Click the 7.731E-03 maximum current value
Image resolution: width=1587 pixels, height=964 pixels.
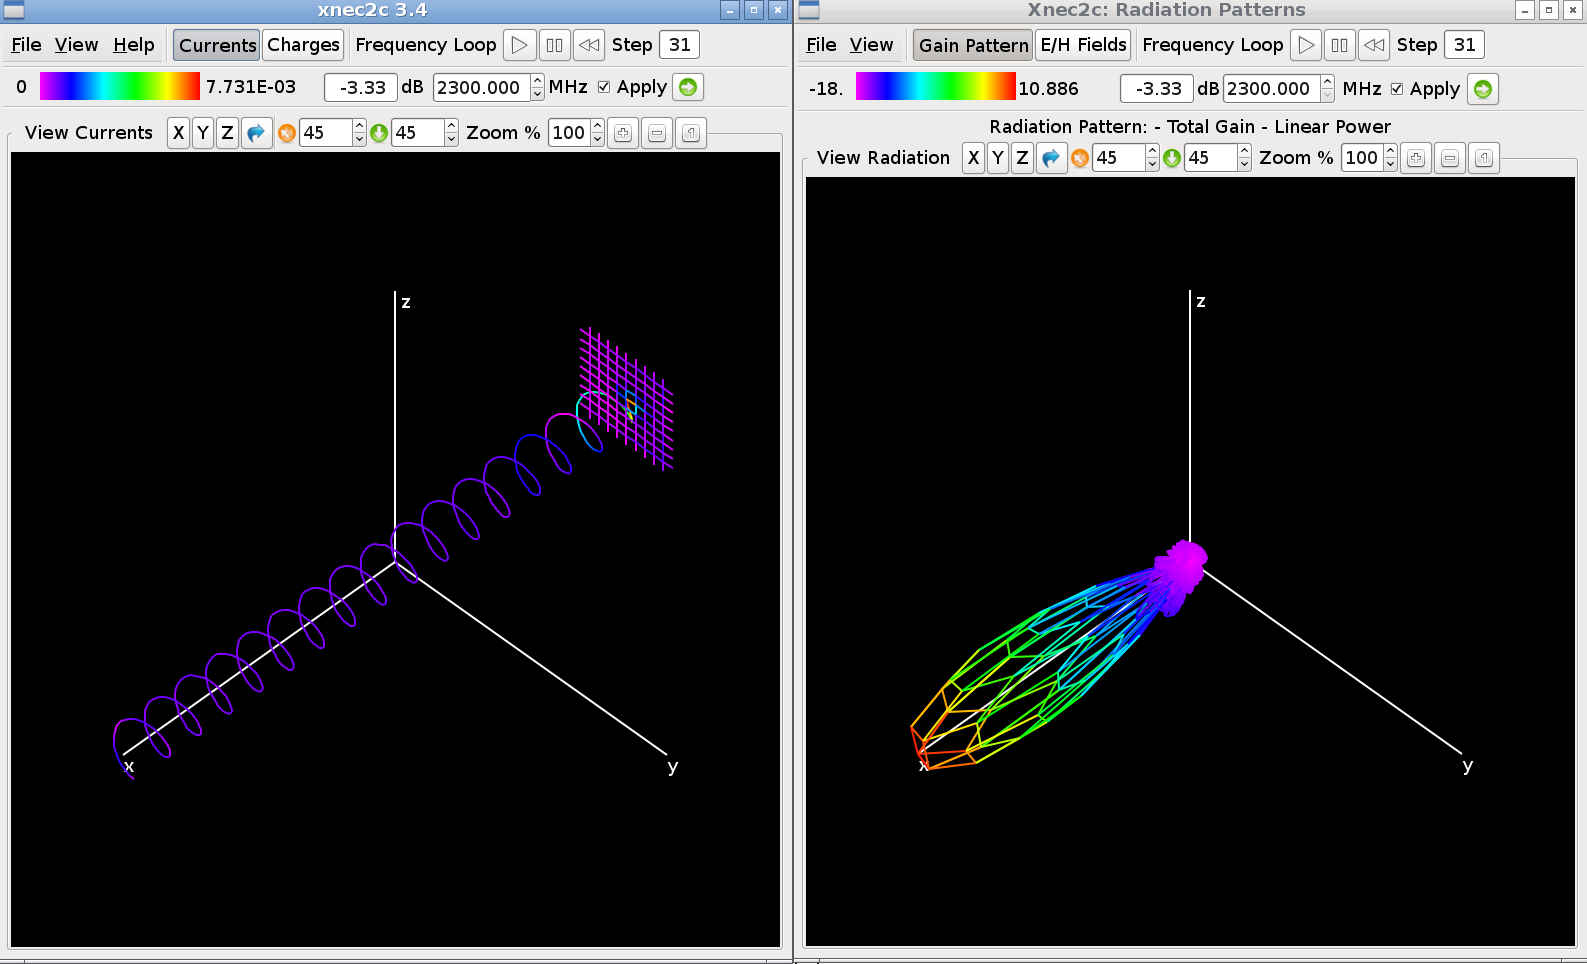(x=251, y=87)
